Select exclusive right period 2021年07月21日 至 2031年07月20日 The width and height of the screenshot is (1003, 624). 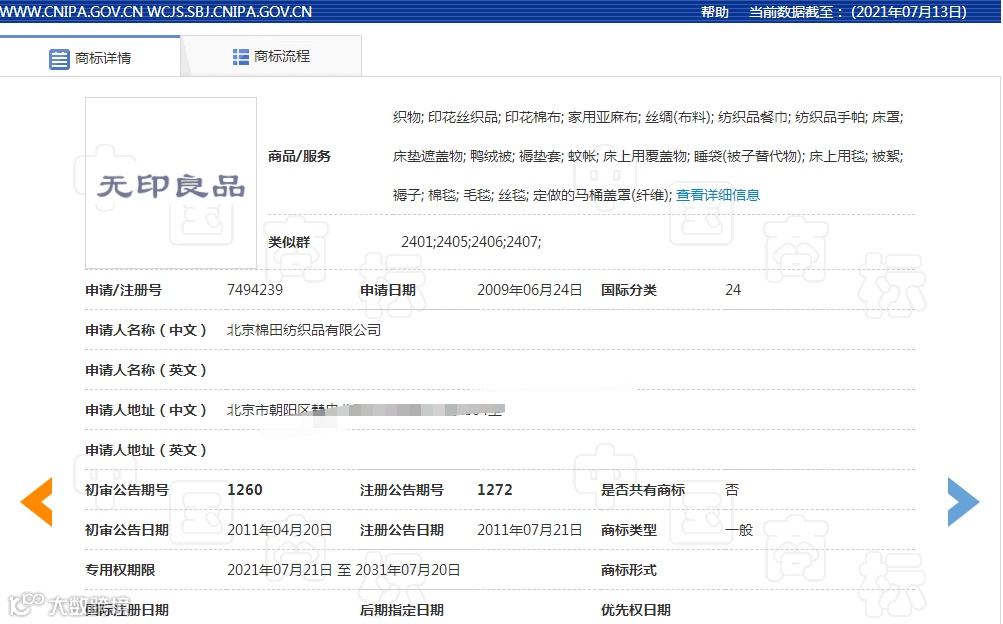point(344,570)
